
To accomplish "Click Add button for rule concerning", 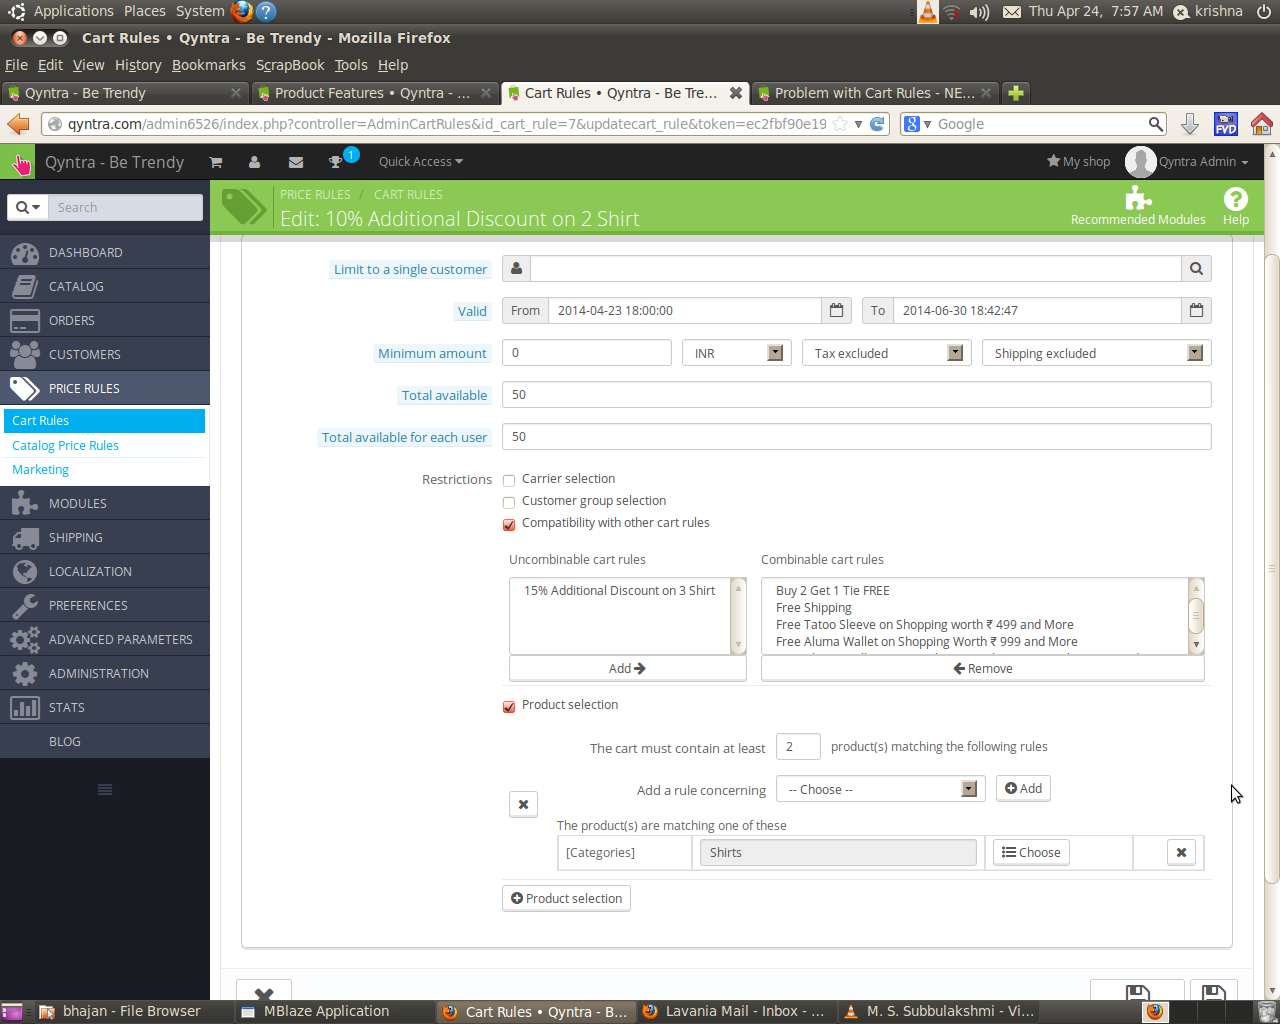I will [x=1023, y=788].
